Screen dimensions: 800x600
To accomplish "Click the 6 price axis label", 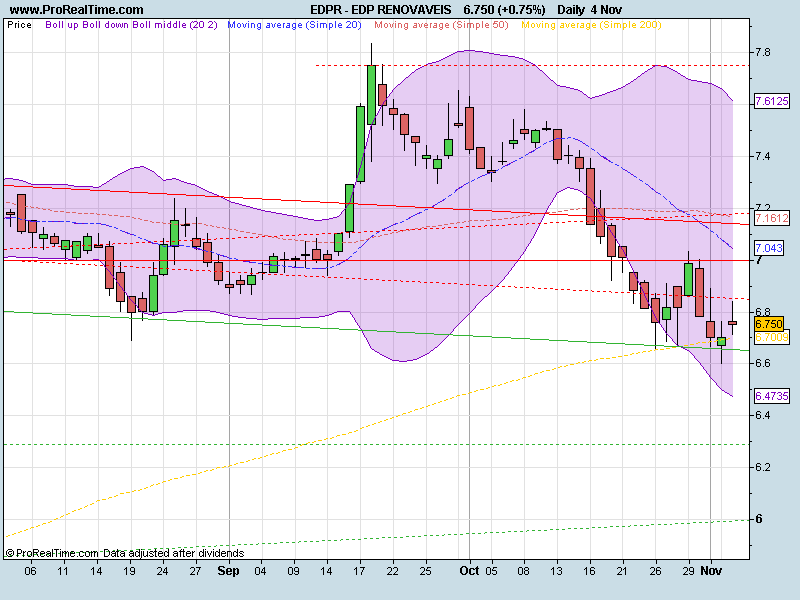I will tap(759, 519).
